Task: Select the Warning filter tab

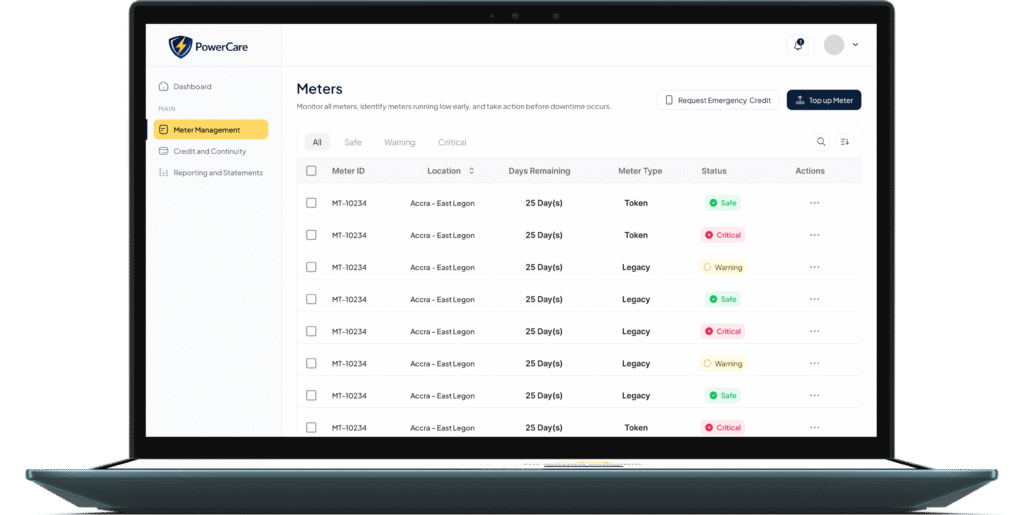Action: coord(399,142)
